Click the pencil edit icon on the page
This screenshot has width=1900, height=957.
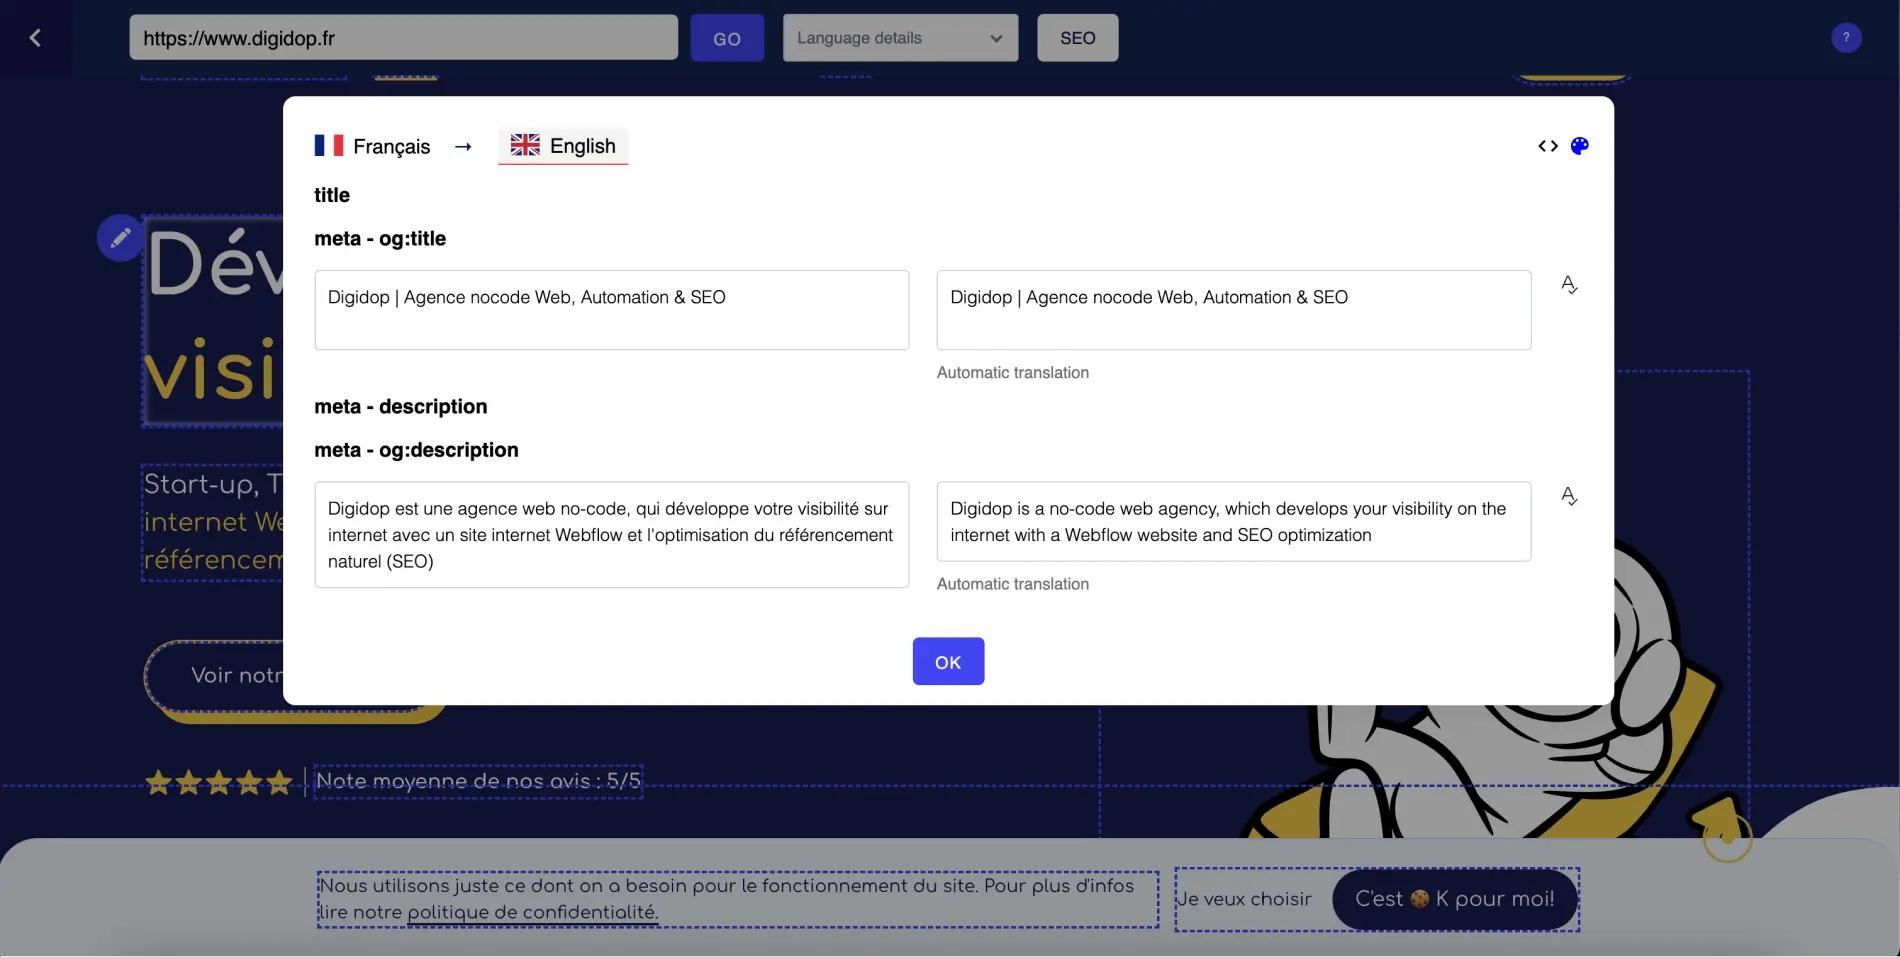pyautogui.click(x=120, y=238)
